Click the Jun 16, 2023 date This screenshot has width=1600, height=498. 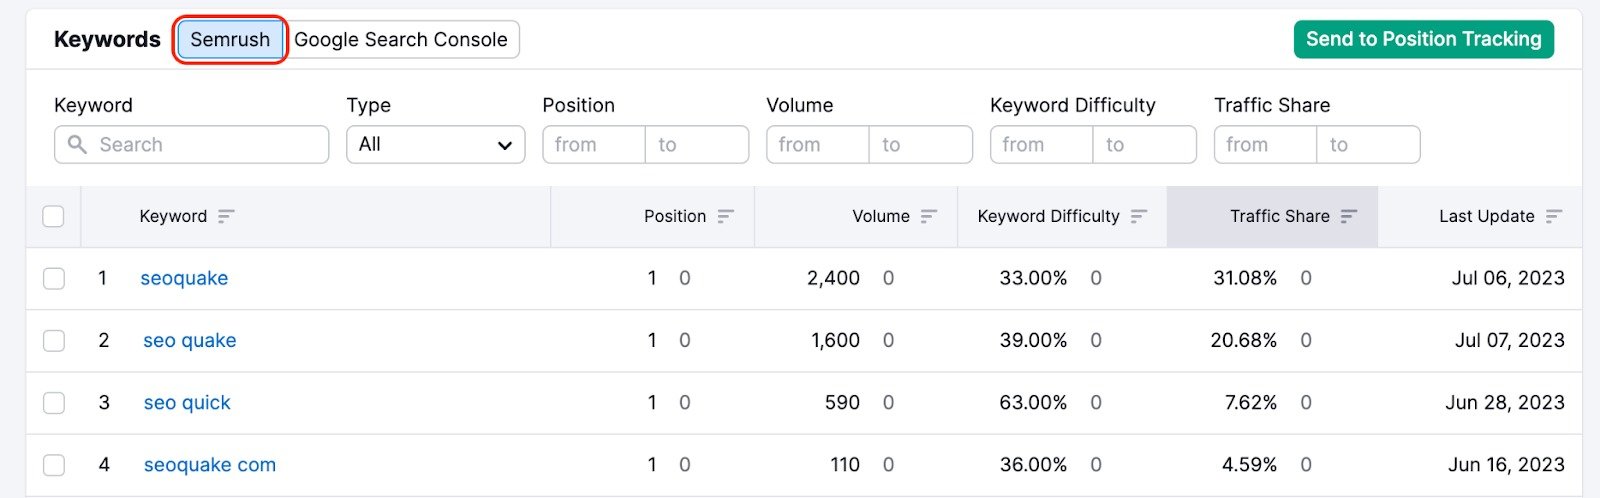1506,464
